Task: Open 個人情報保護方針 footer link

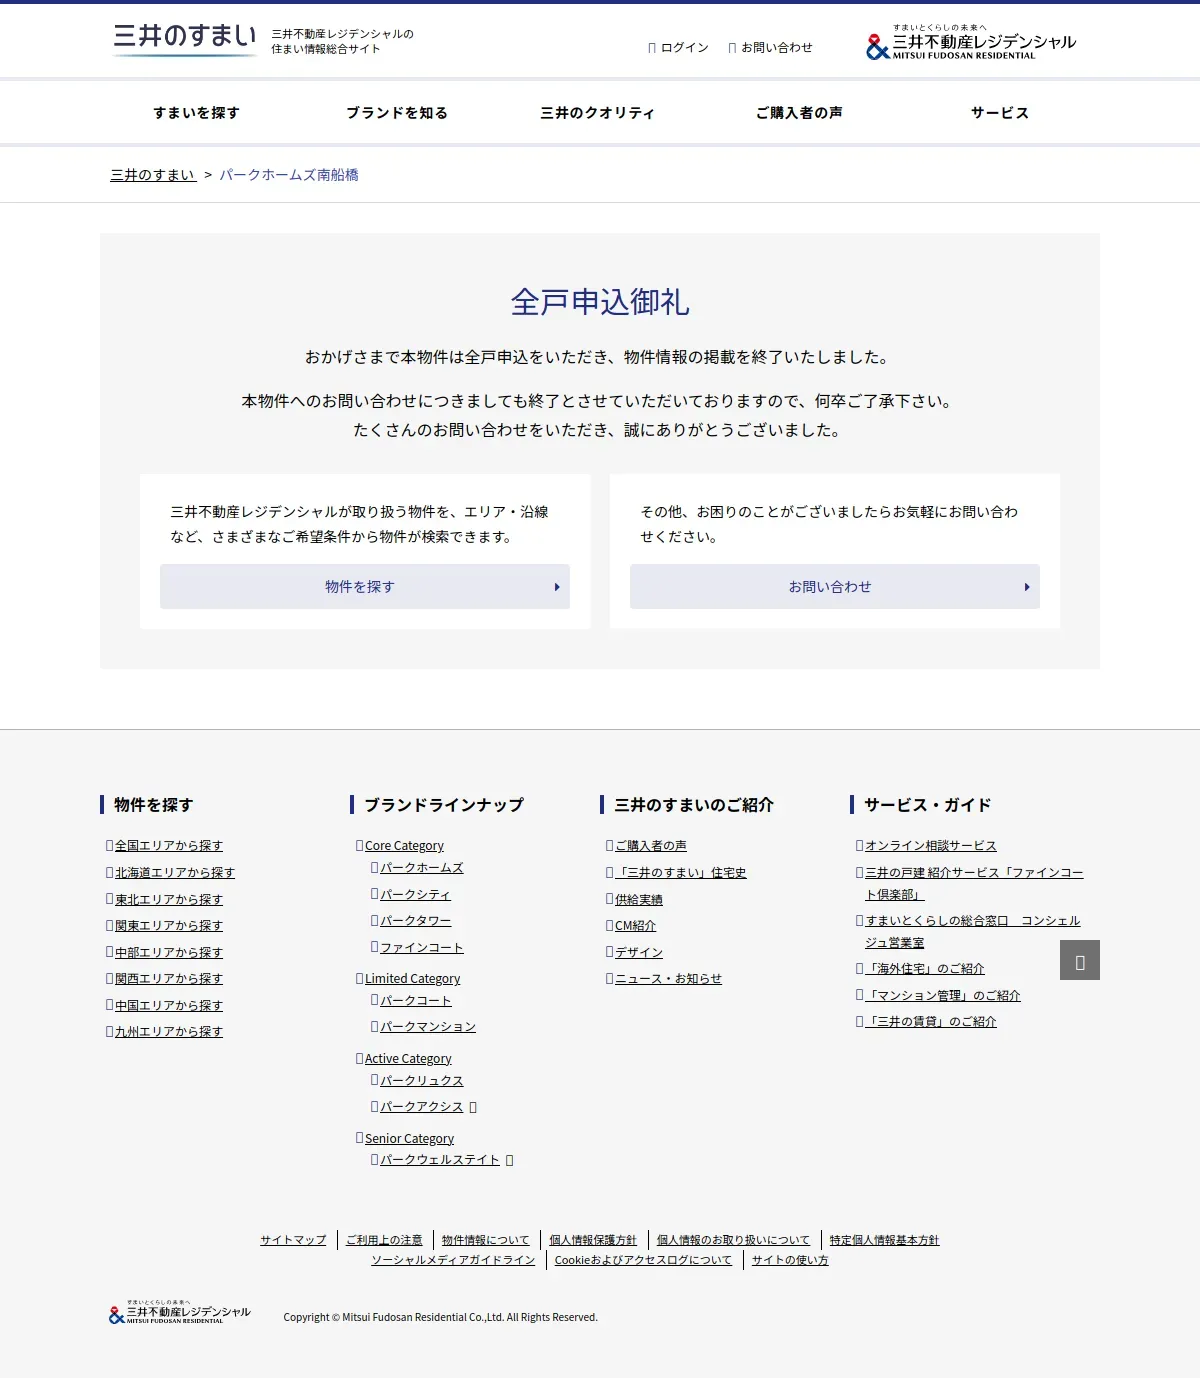Action: click(x=592, y=1240)
